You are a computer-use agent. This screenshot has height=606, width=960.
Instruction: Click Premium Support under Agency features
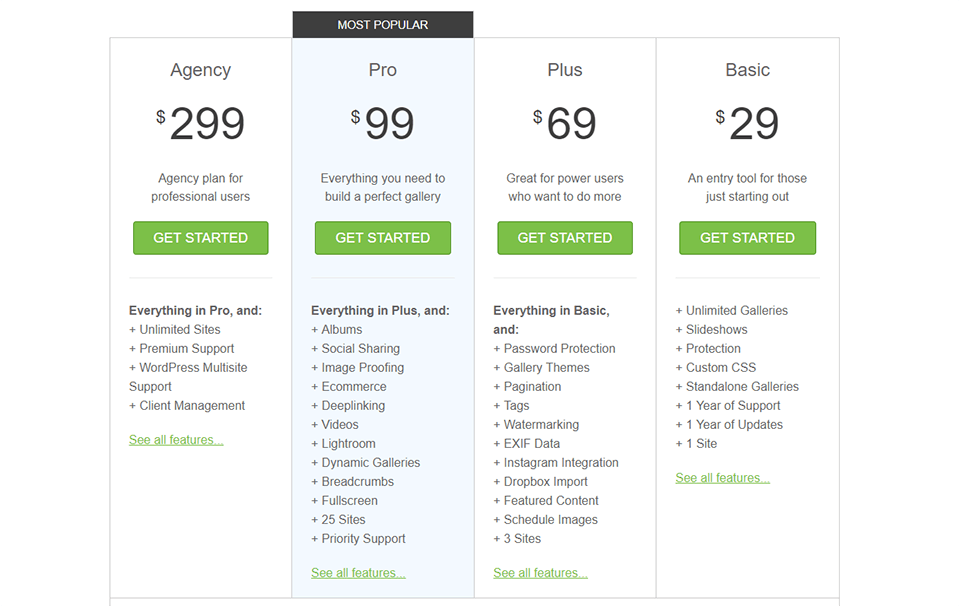(186, 348)
